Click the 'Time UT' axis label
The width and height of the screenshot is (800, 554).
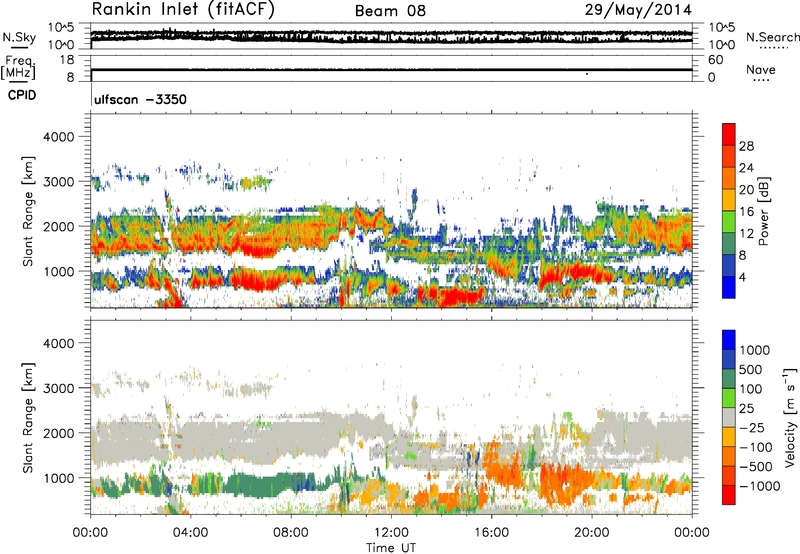(x=391, y=548)
